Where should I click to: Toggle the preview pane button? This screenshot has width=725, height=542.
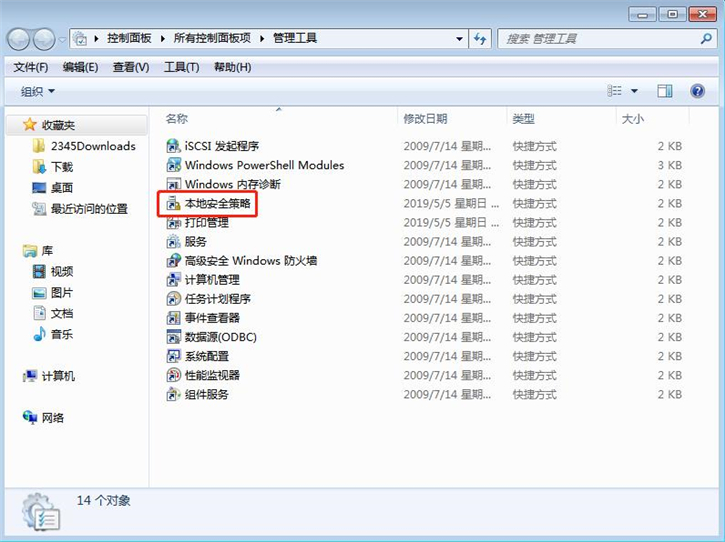coord(665,91)
